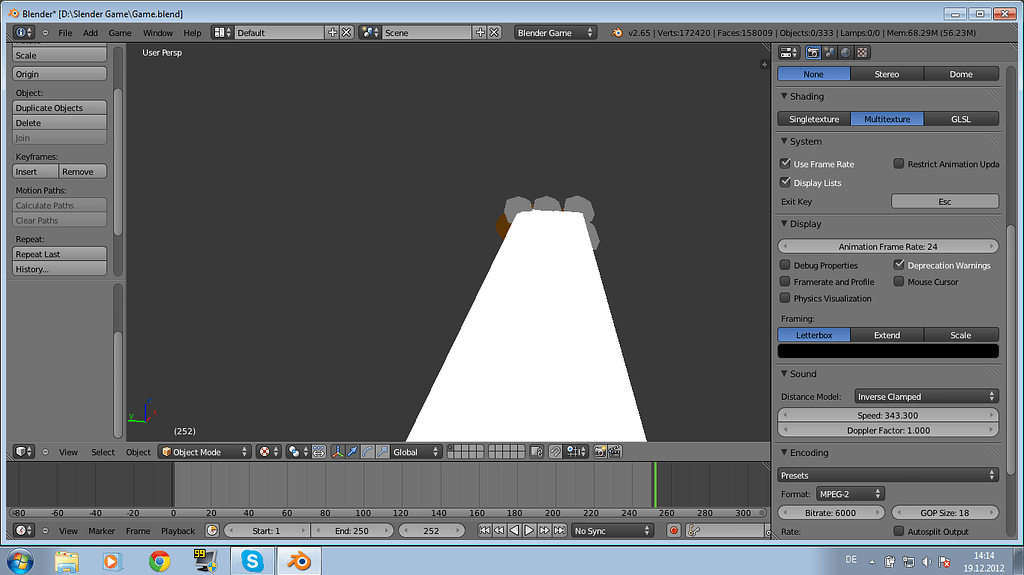Click the lock layers to scene icon
Viewport: 1024px width, 575px height.
click(x=537, y=452)
